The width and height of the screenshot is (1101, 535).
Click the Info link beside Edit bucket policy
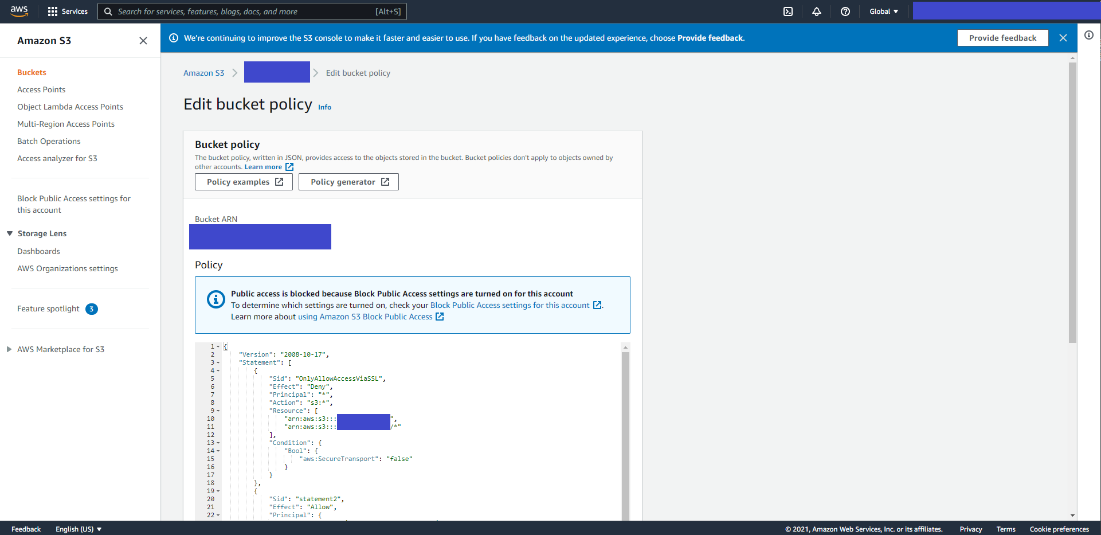(x=324, y=107)
